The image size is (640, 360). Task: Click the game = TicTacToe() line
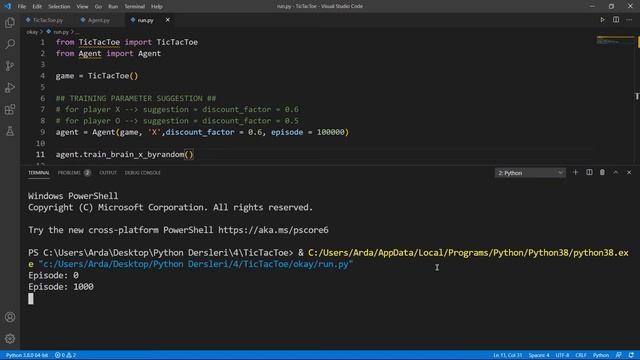coord(97,76)
